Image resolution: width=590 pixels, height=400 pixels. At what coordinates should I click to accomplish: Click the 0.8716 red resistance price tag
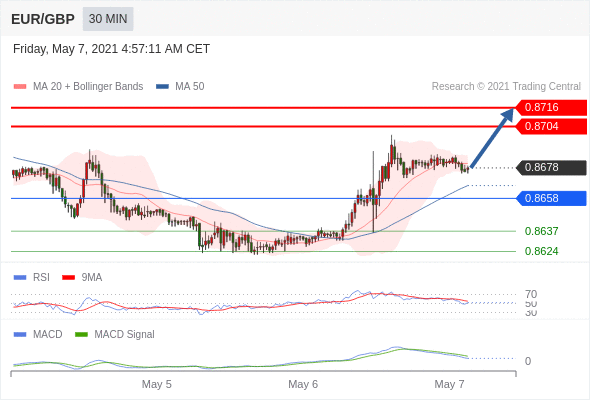click(x=551, y=107)
